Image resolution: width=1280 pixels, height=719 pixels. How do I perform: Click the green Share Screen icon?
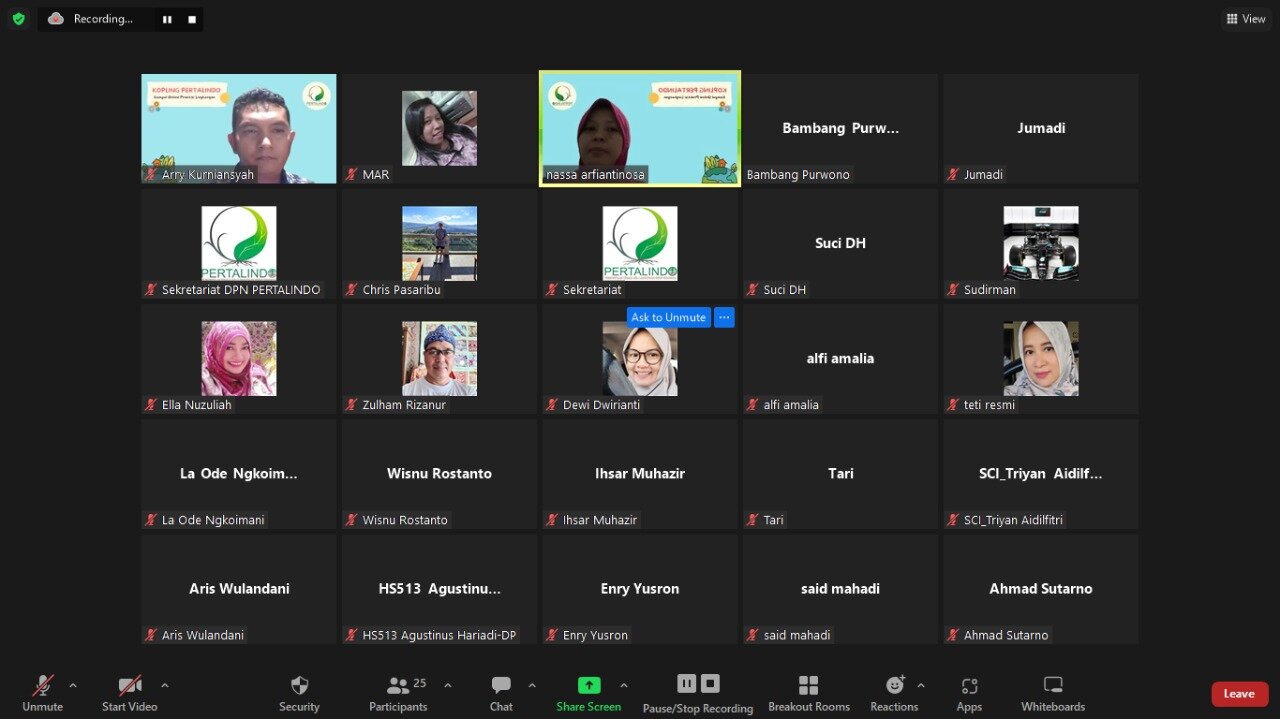coord(589,685)
